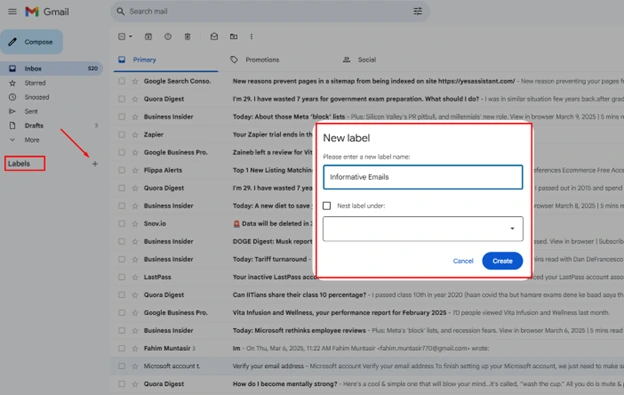Viewport: 624px width, 395px height.
Task: Select the Snov.io email checkbox
Action: [x=121, y=224]
